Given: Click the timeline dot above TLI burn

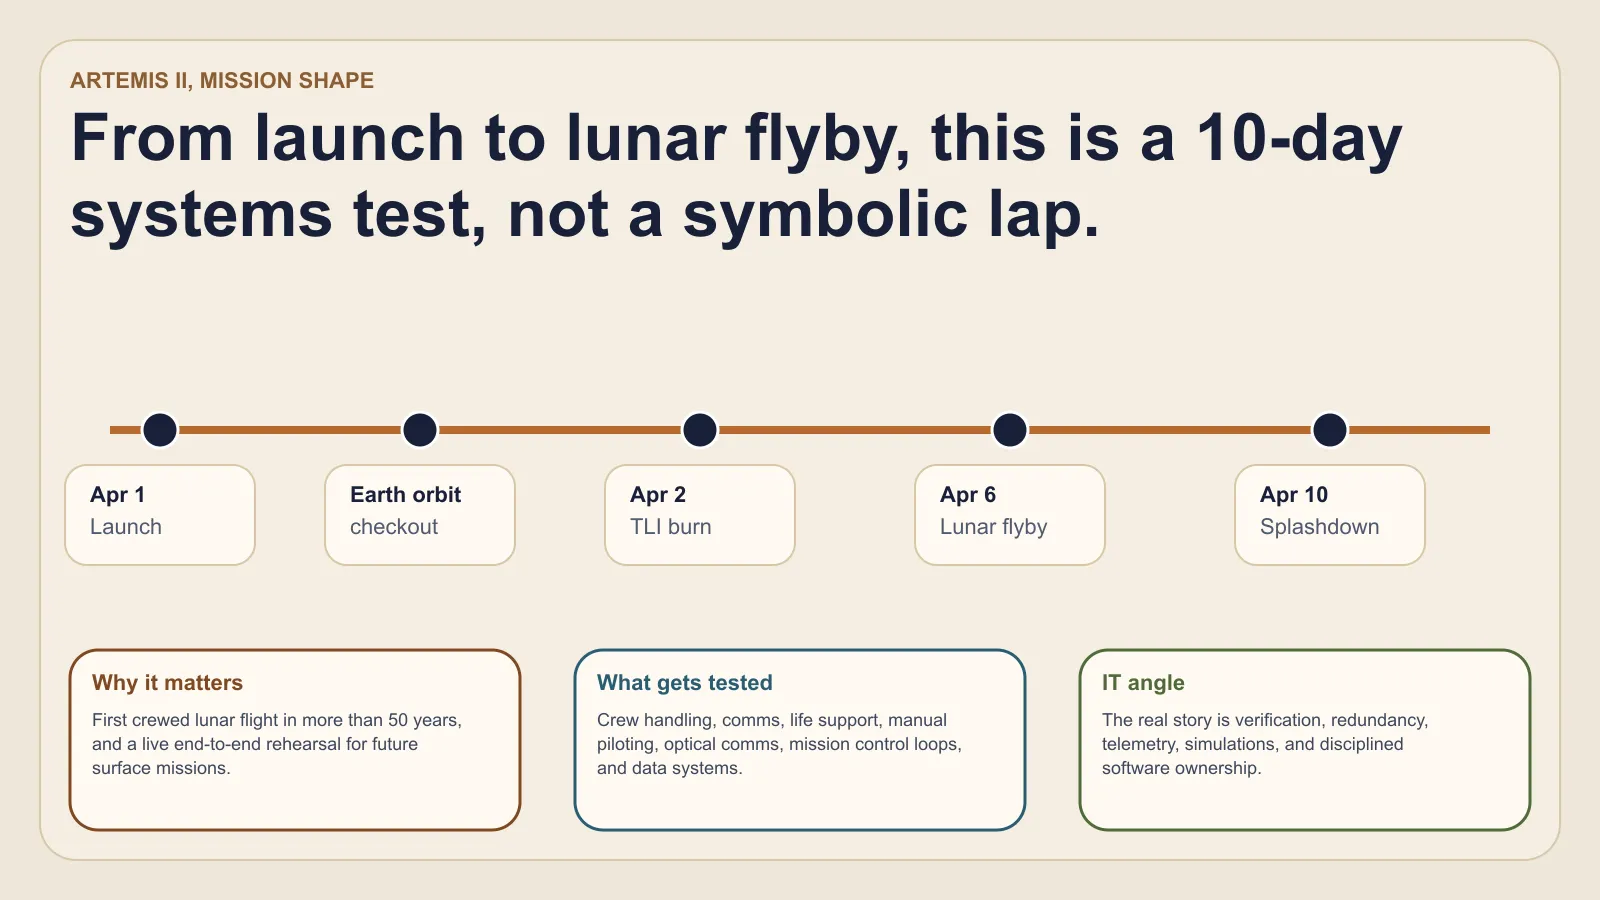Looking at the screenshot, I should (700, 430).
